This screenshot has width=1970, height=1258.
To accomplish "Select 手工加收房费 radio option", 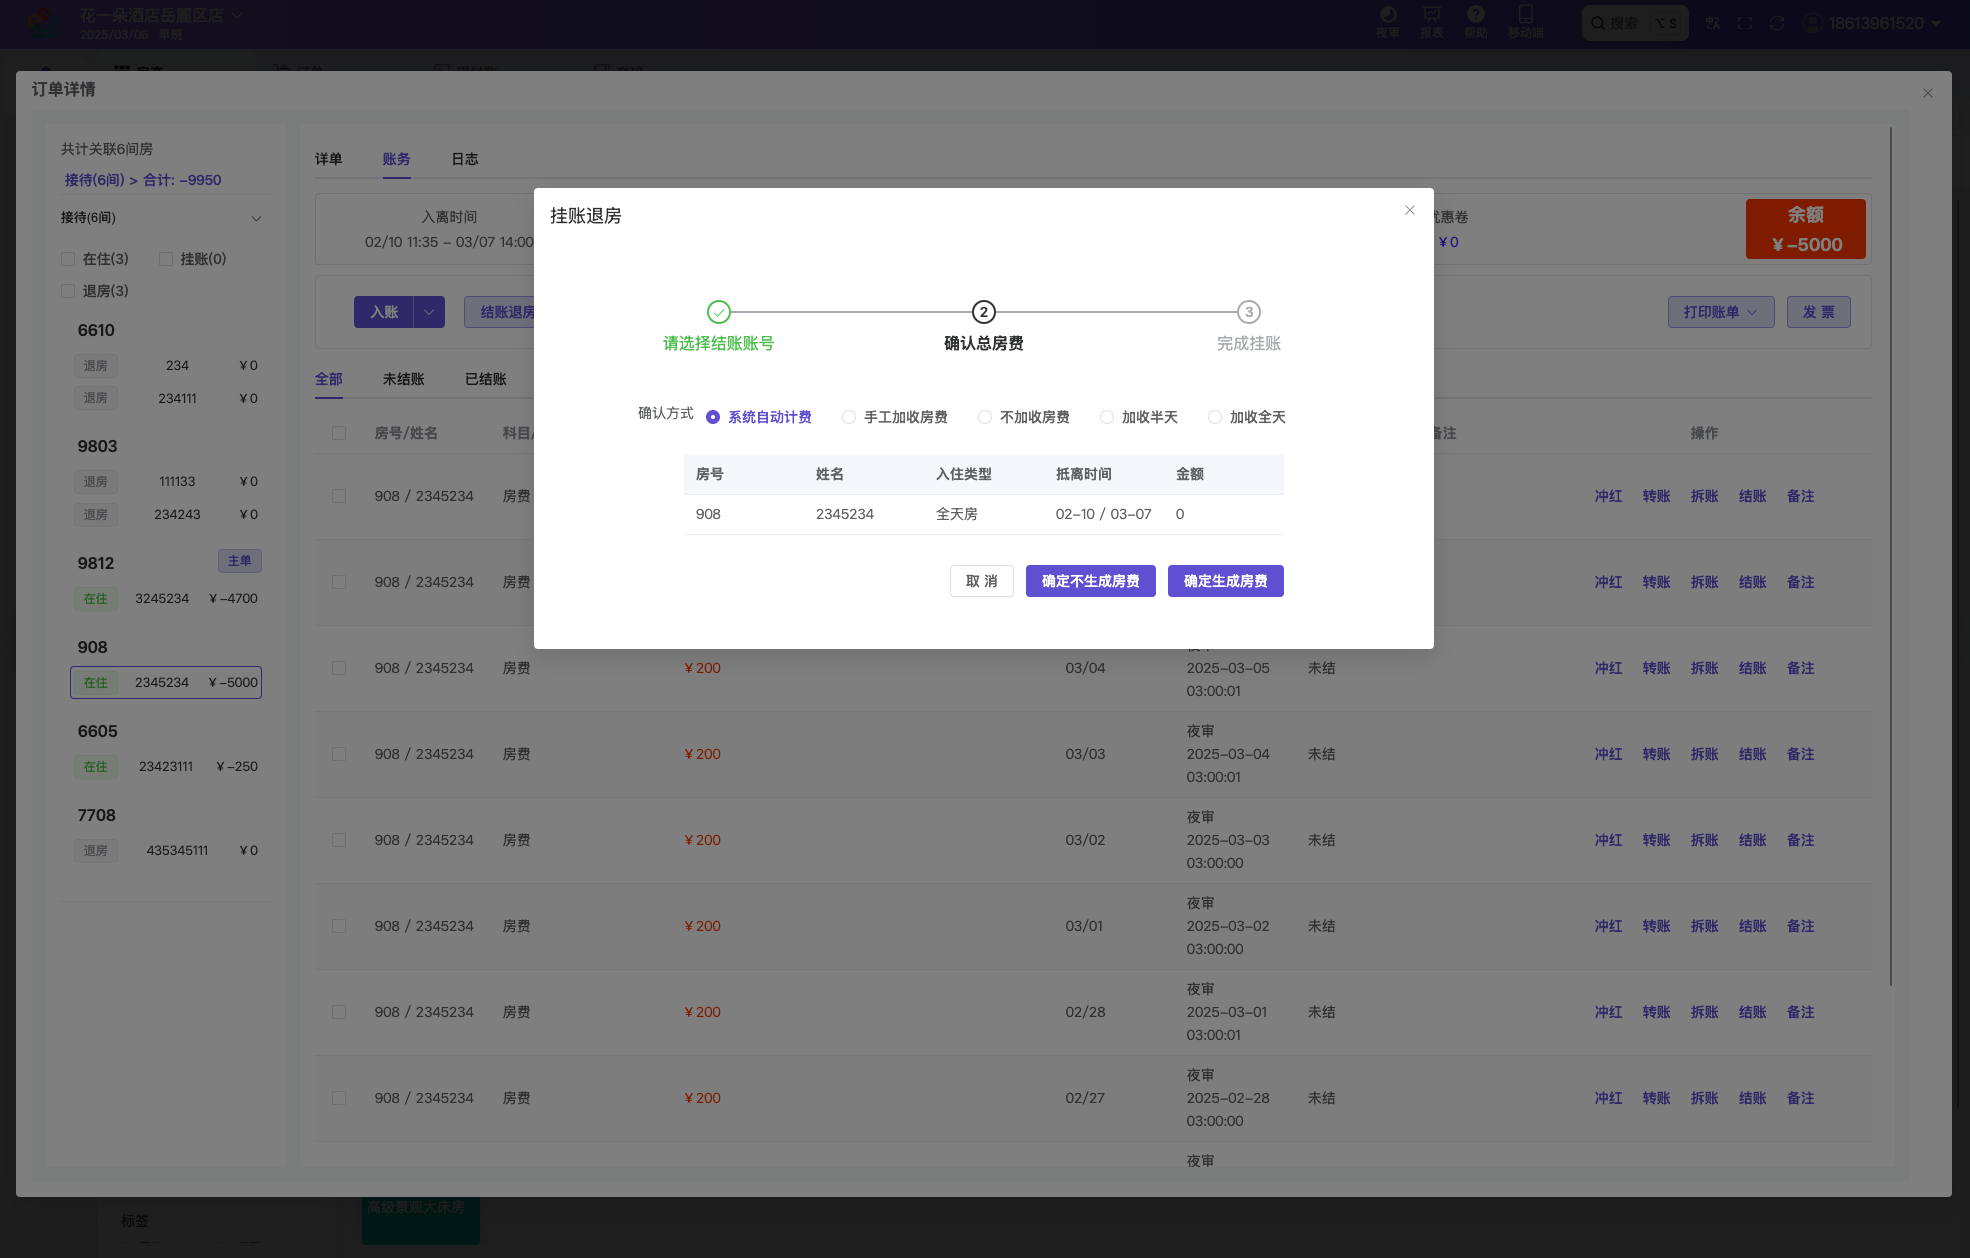I will tap(849, 417).
